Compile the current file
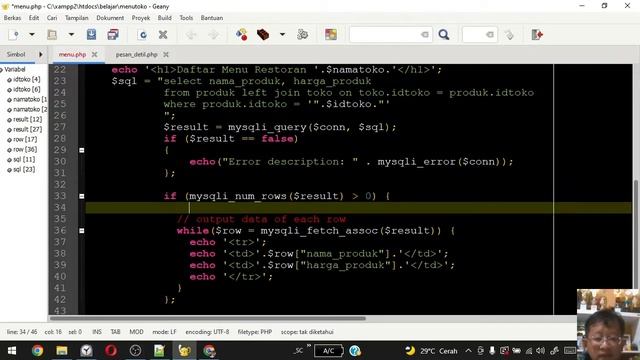The width and height of the screenshot is (640, 360). 241,35
